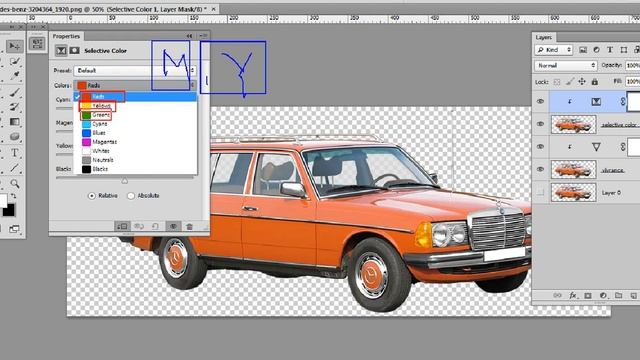The image size is (640, 360).
Task: Clip adjustment to layer in Properties footer
Action: coord(122,226)
